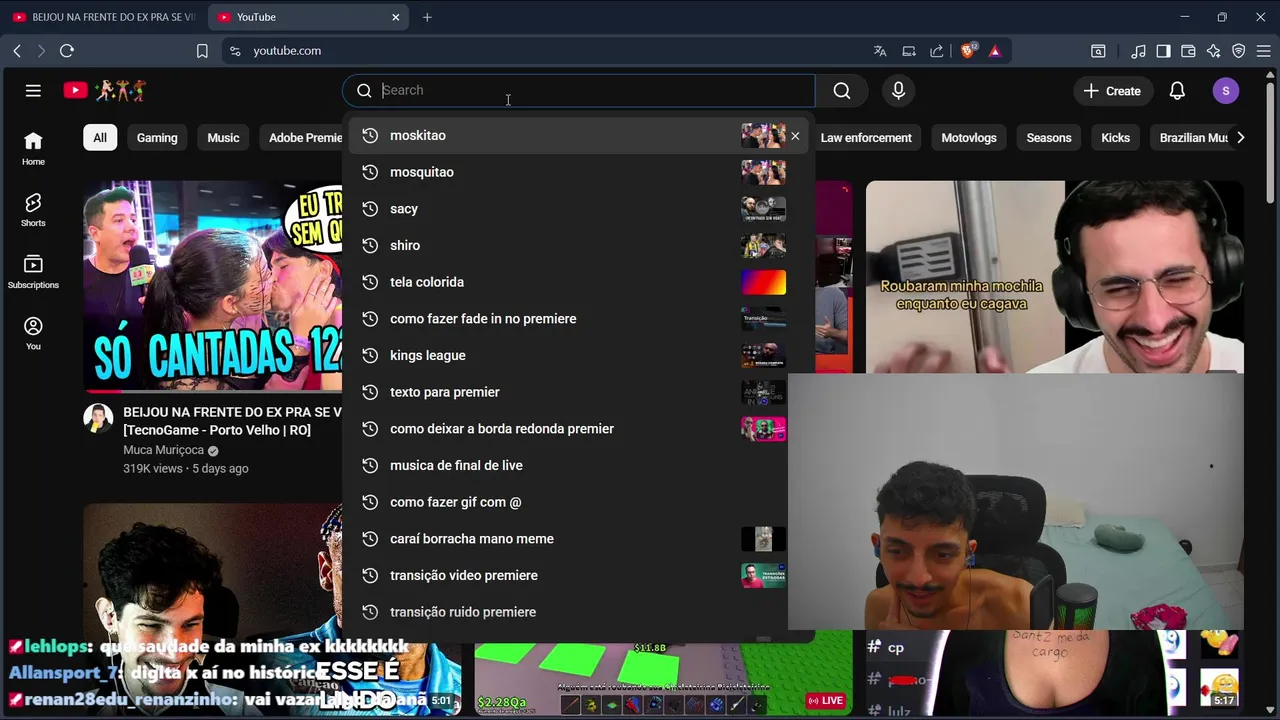Open the Brave VPN shield icon

pyautogui.click(x=1238, y=51)
